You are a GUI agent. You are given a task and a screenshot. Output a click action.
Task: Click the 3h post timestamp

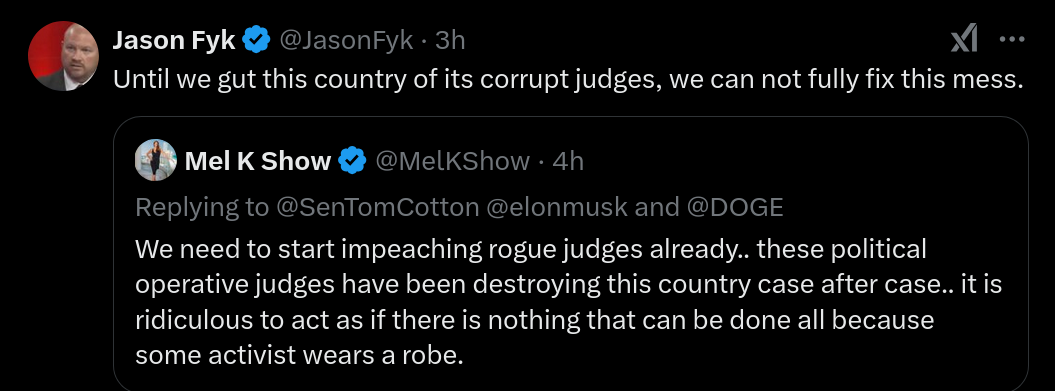click(x=449, y=41)
